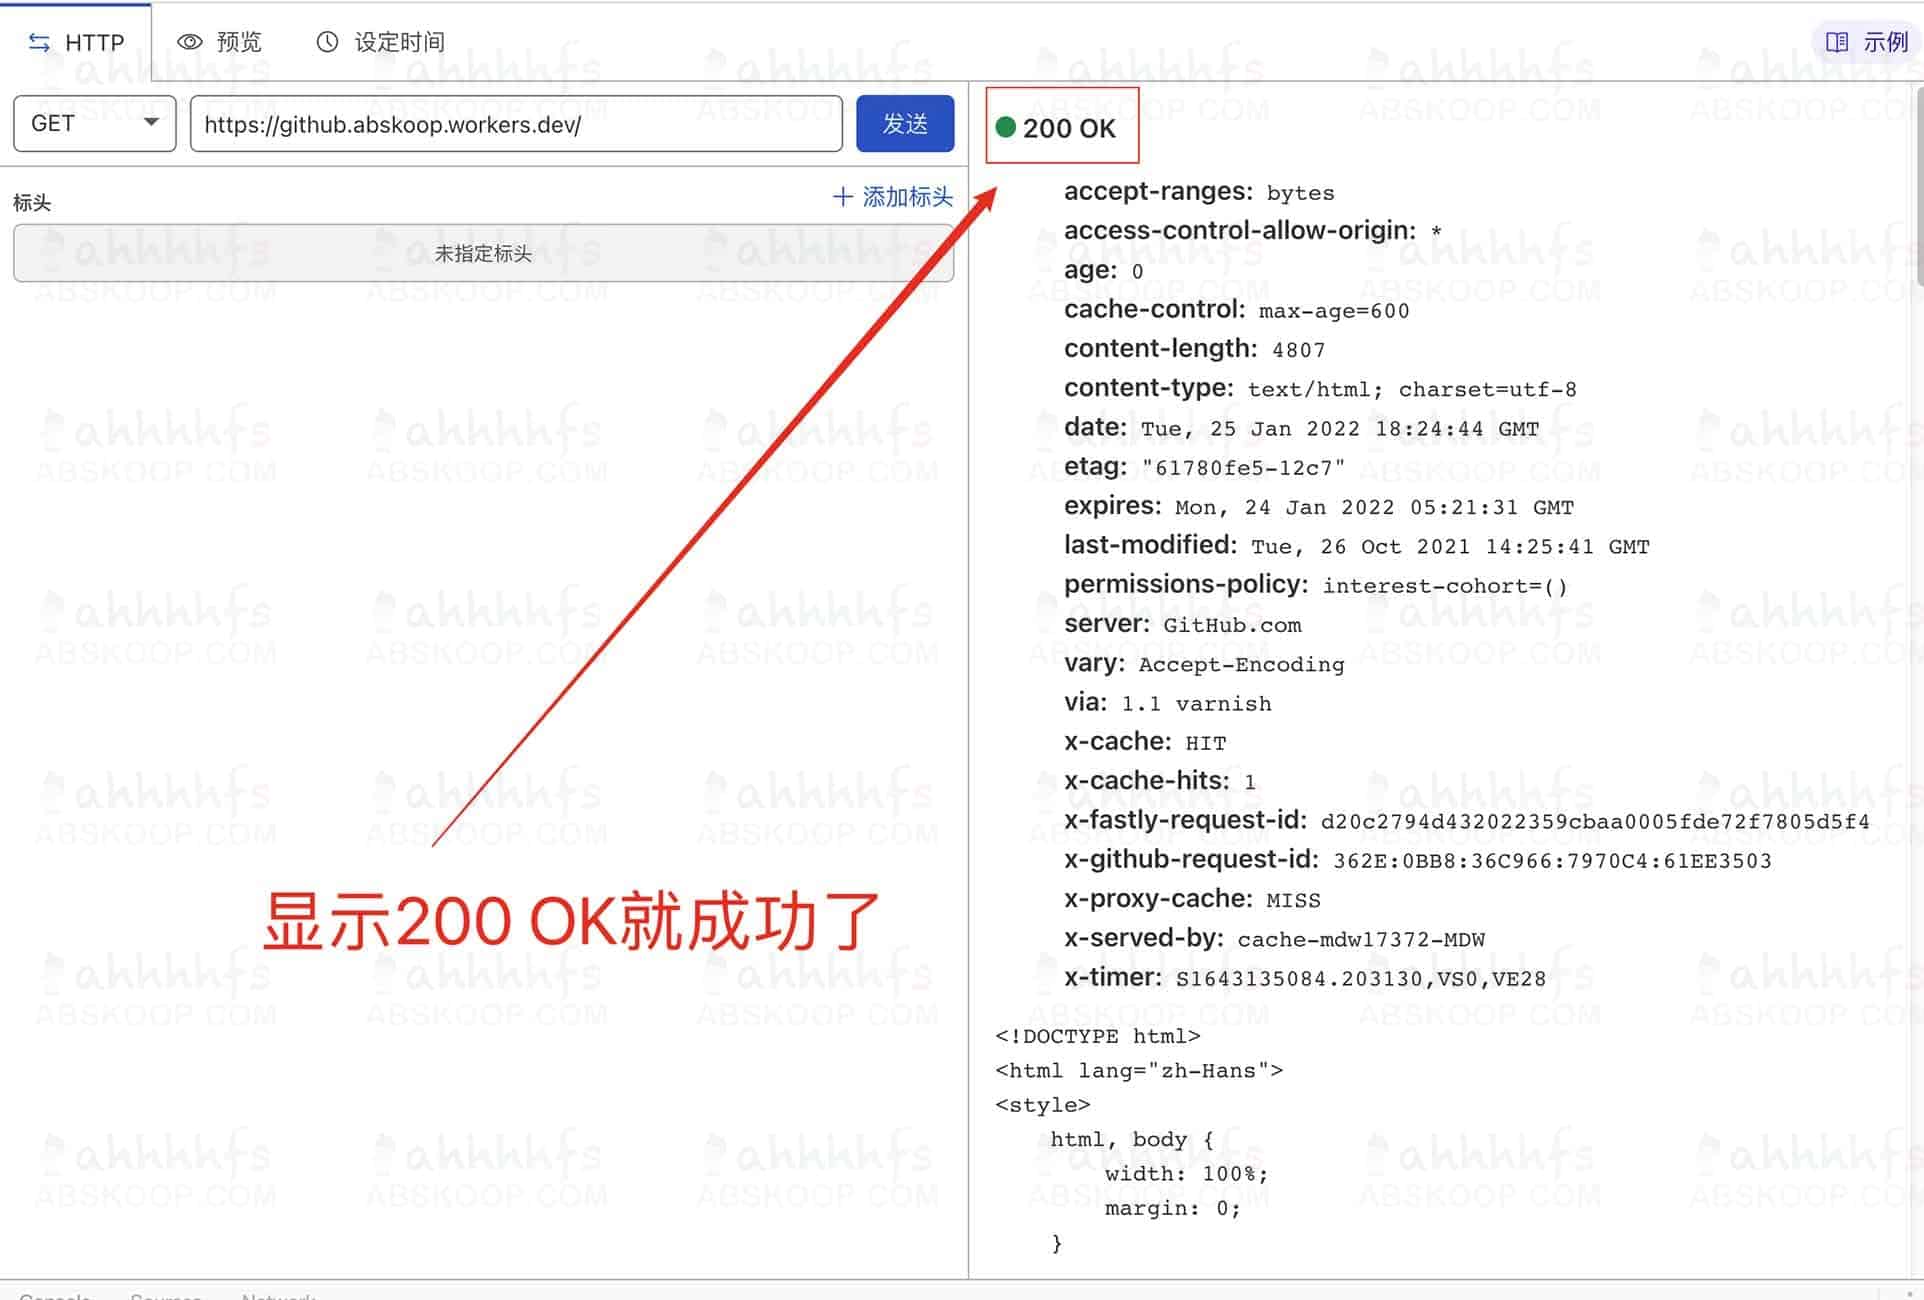Open the 示例 examples button
This screenshot has height=1300, width=1924.
1866,42
